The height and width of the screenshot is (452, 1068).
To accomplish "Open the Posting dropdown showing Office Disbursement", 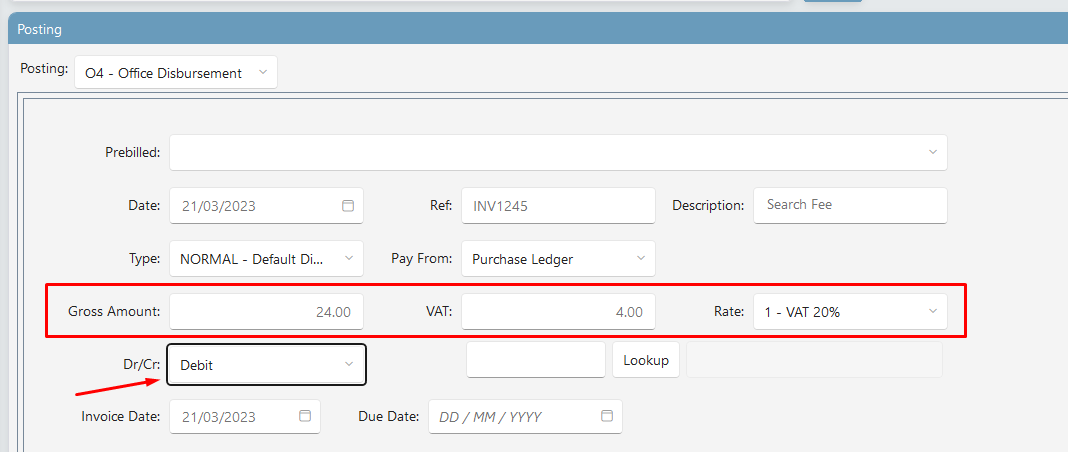I will [175, 73].
